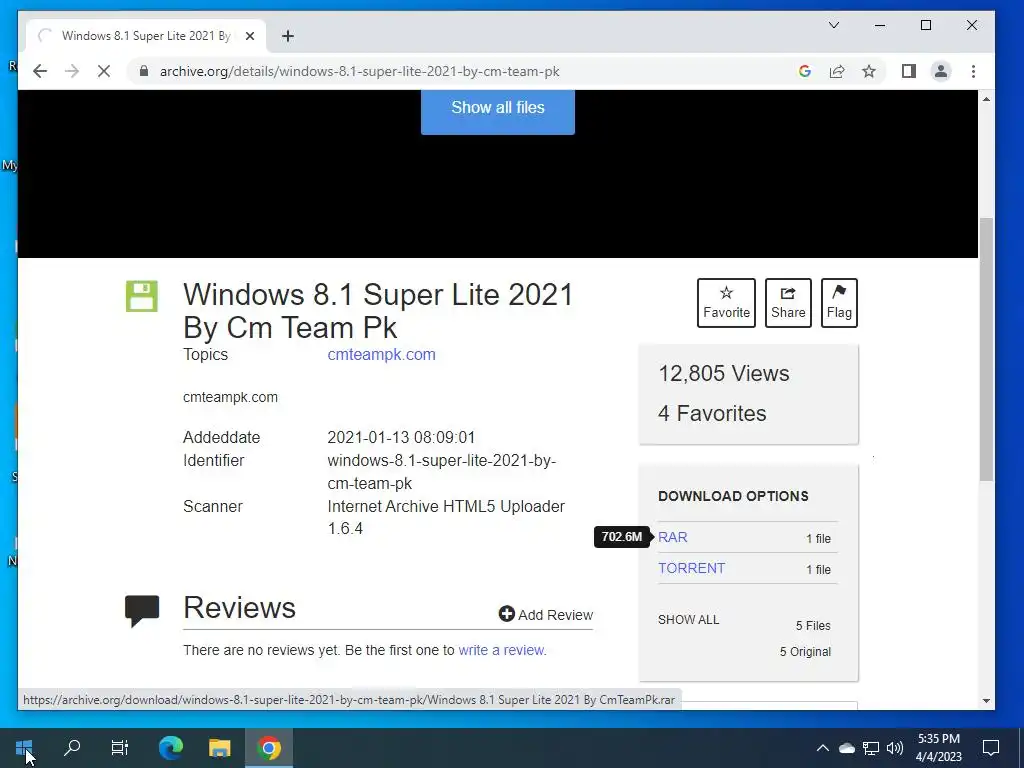Viewport: 1024px width, 768px height.
Task: Open taskbar search magnifier
Action: pyautogui.click(x=72, y=748)
